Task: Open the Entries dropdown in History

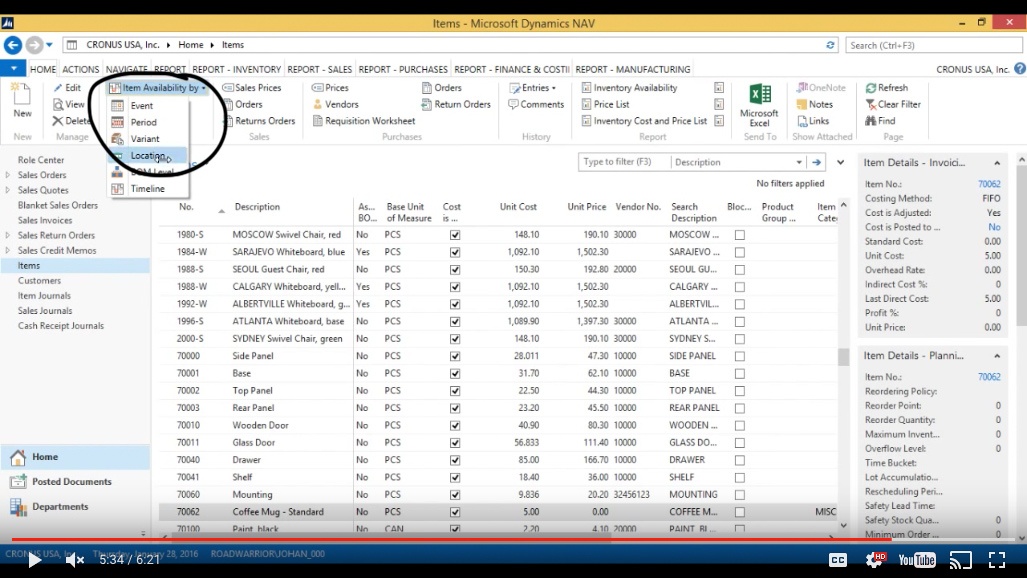Action: tap(533, 88)
